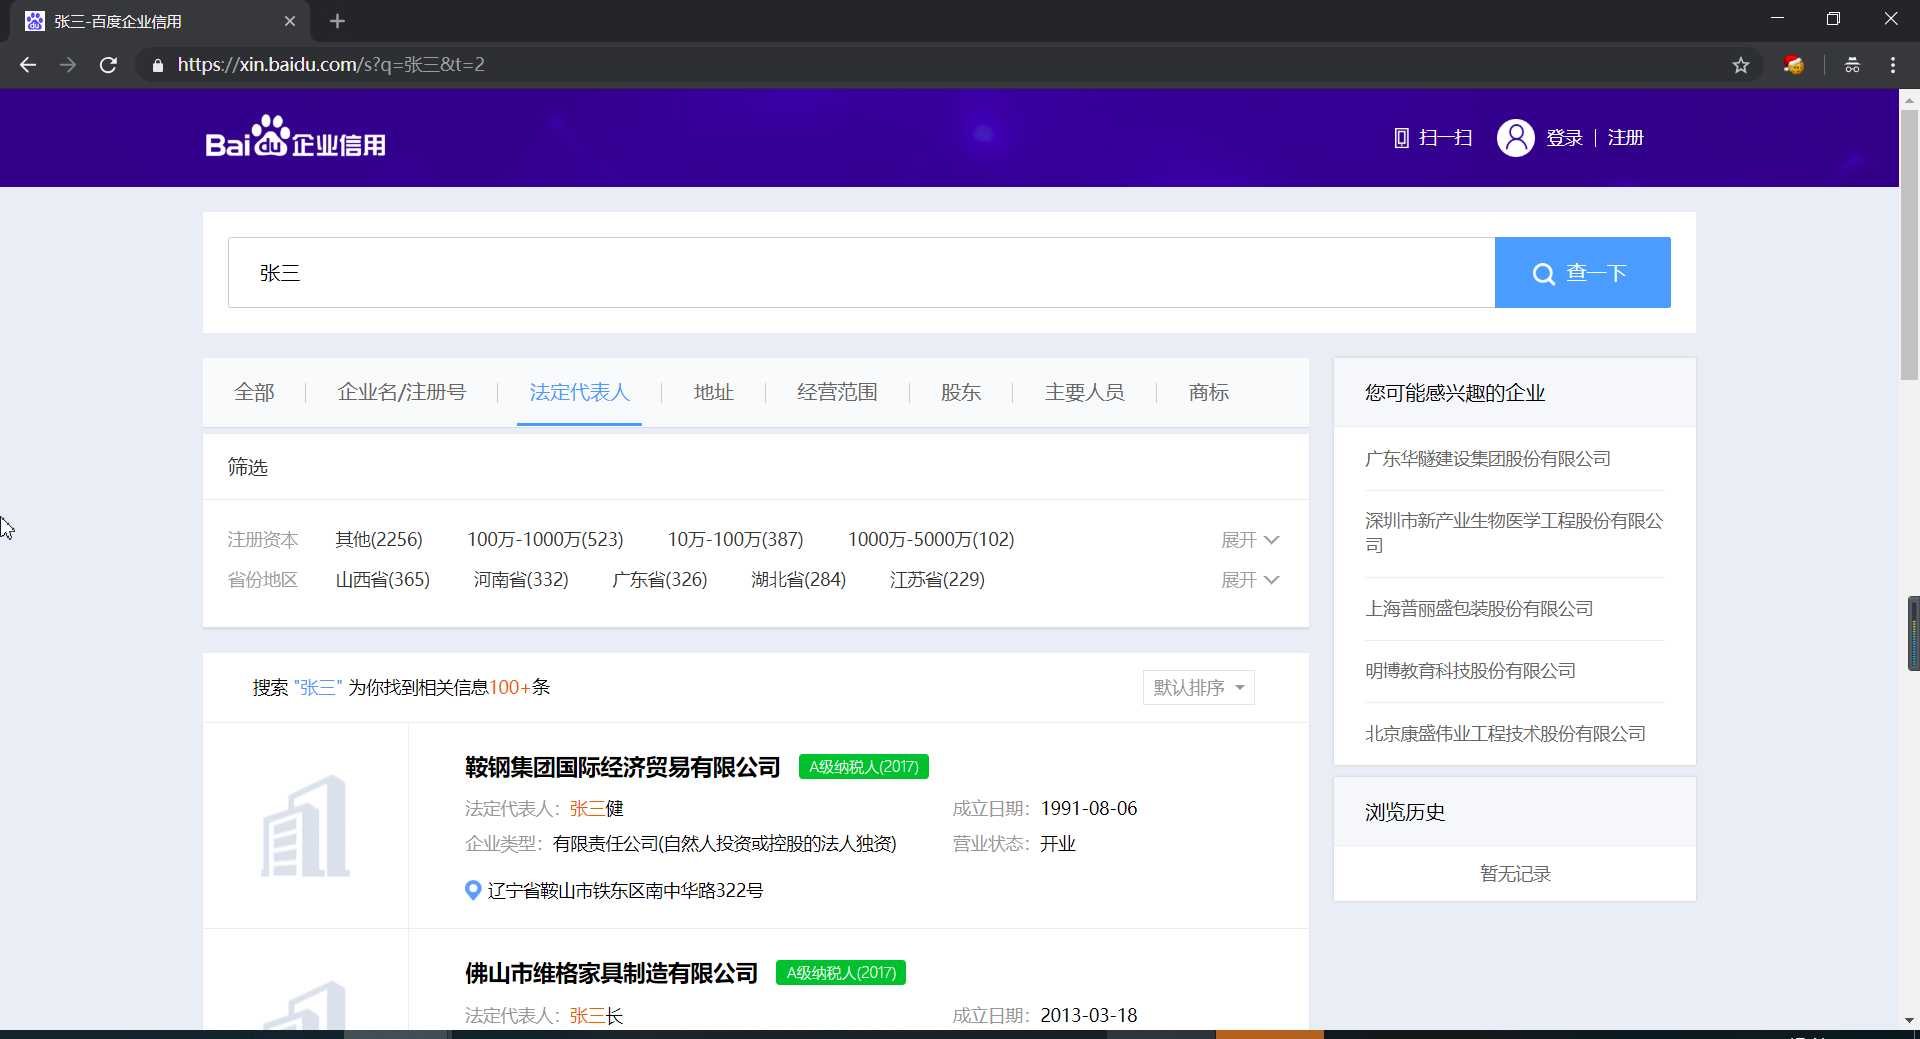The height and width of the screenshot is (1039, 1920).
Task: Switch to the 企业名/注册号 tab
Action: pyautogui.click(x=402, y=392)
